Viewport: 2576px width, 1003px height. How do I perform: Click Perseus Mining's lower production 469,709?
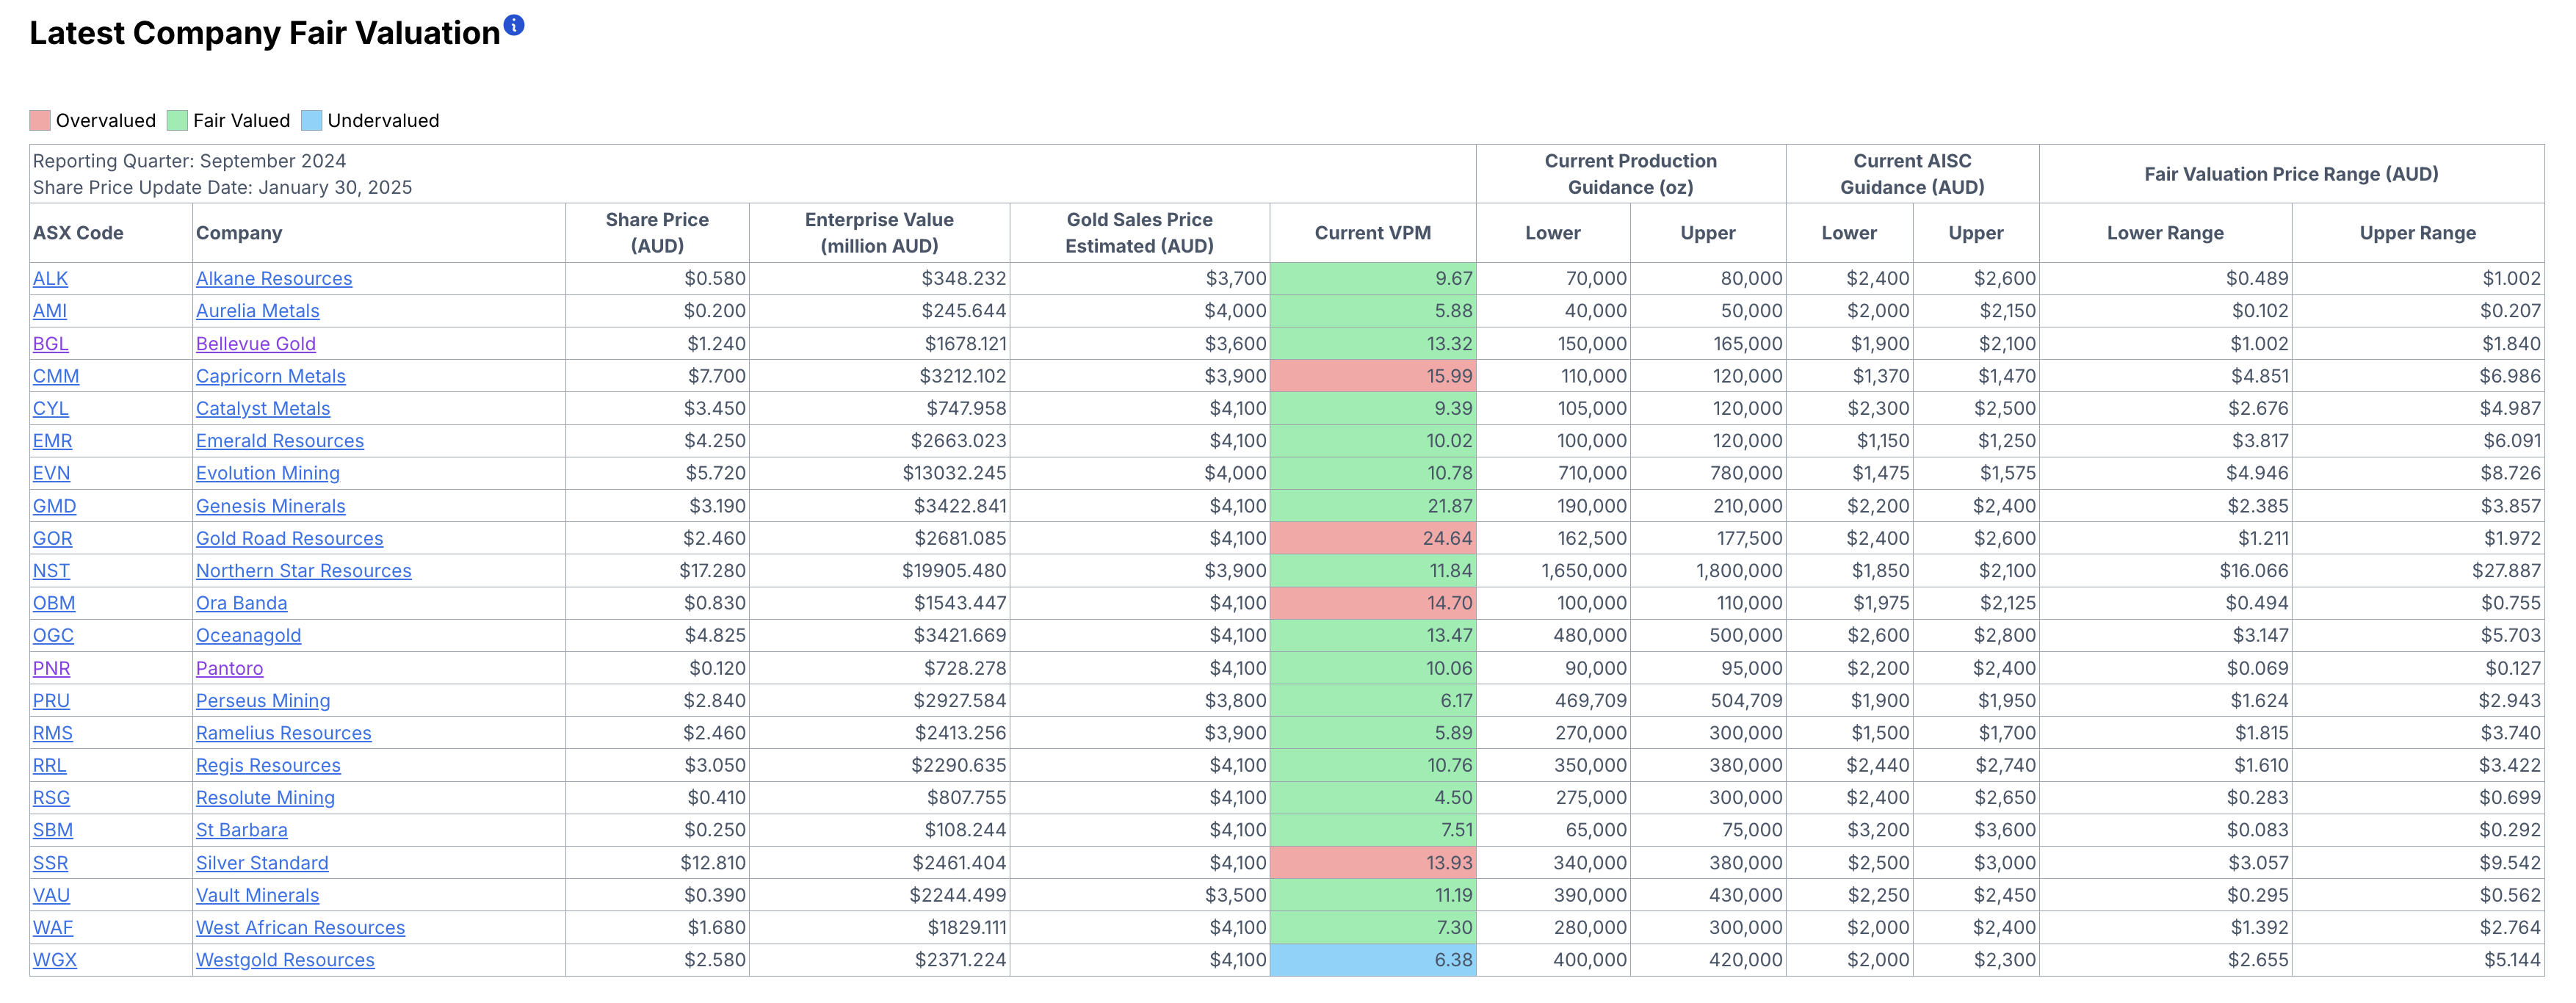pyautogui.click(x=1590, y=701)
